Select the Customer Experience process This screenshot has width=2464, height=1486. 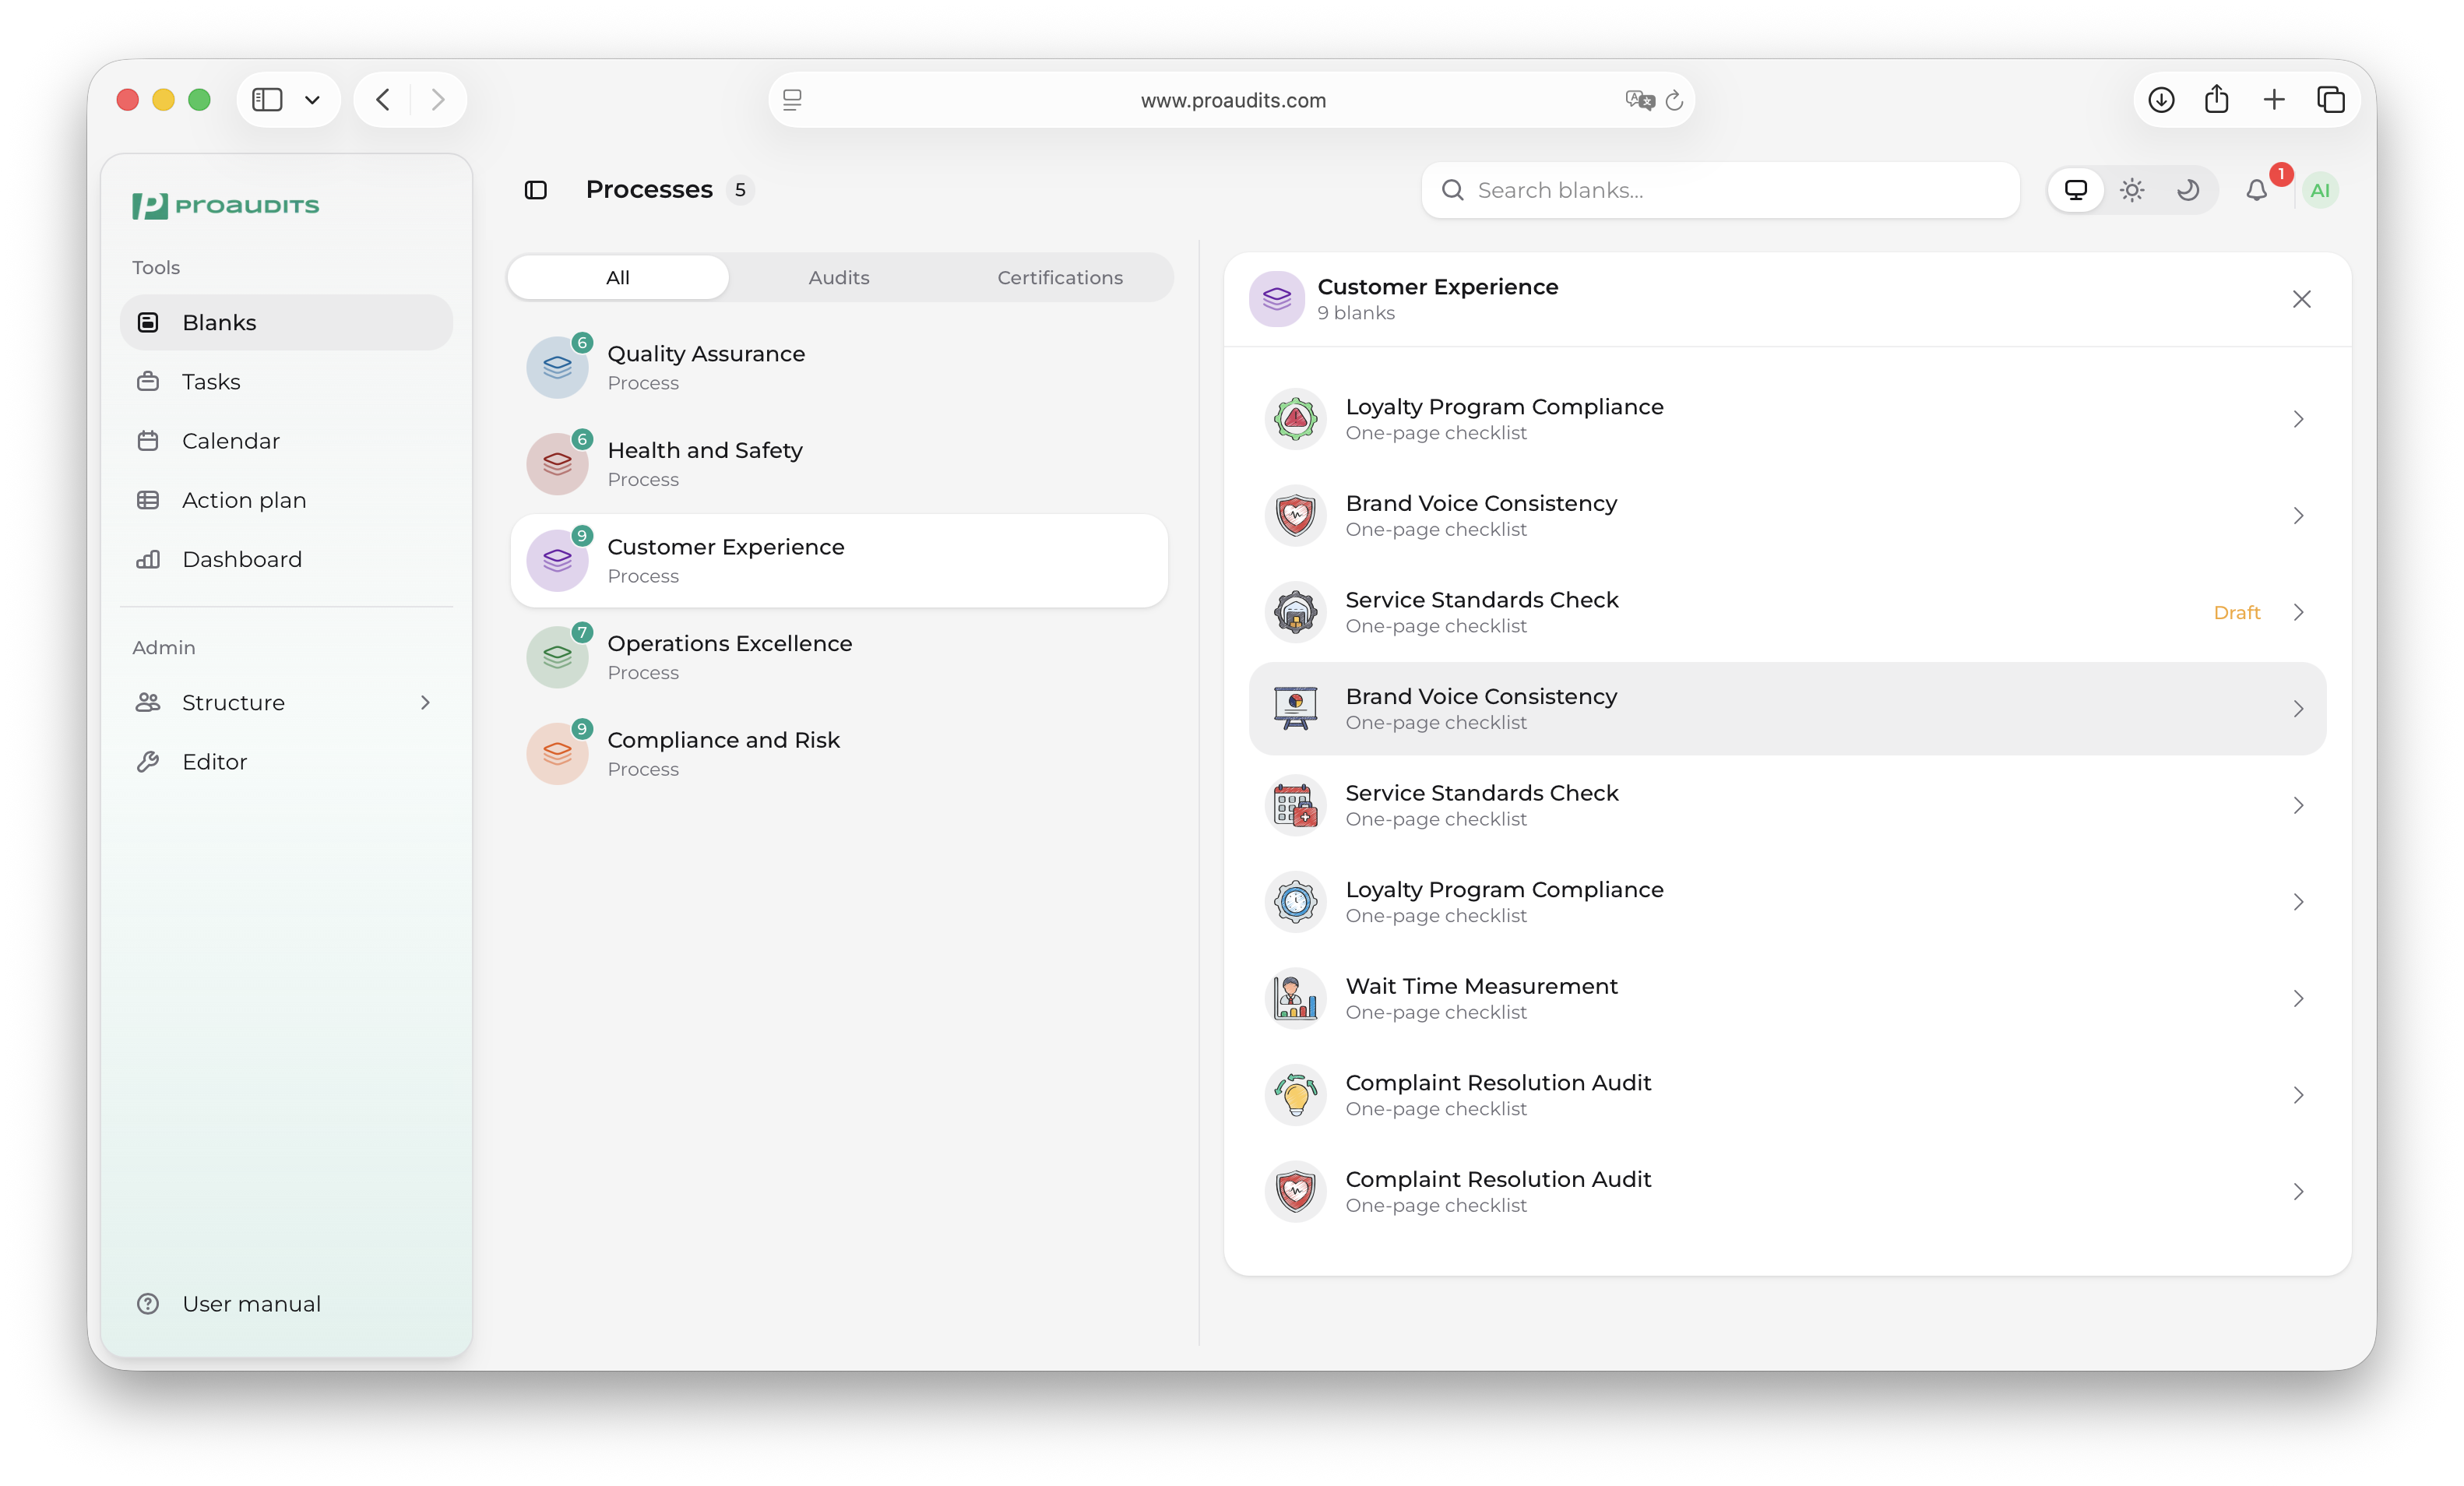839,560
